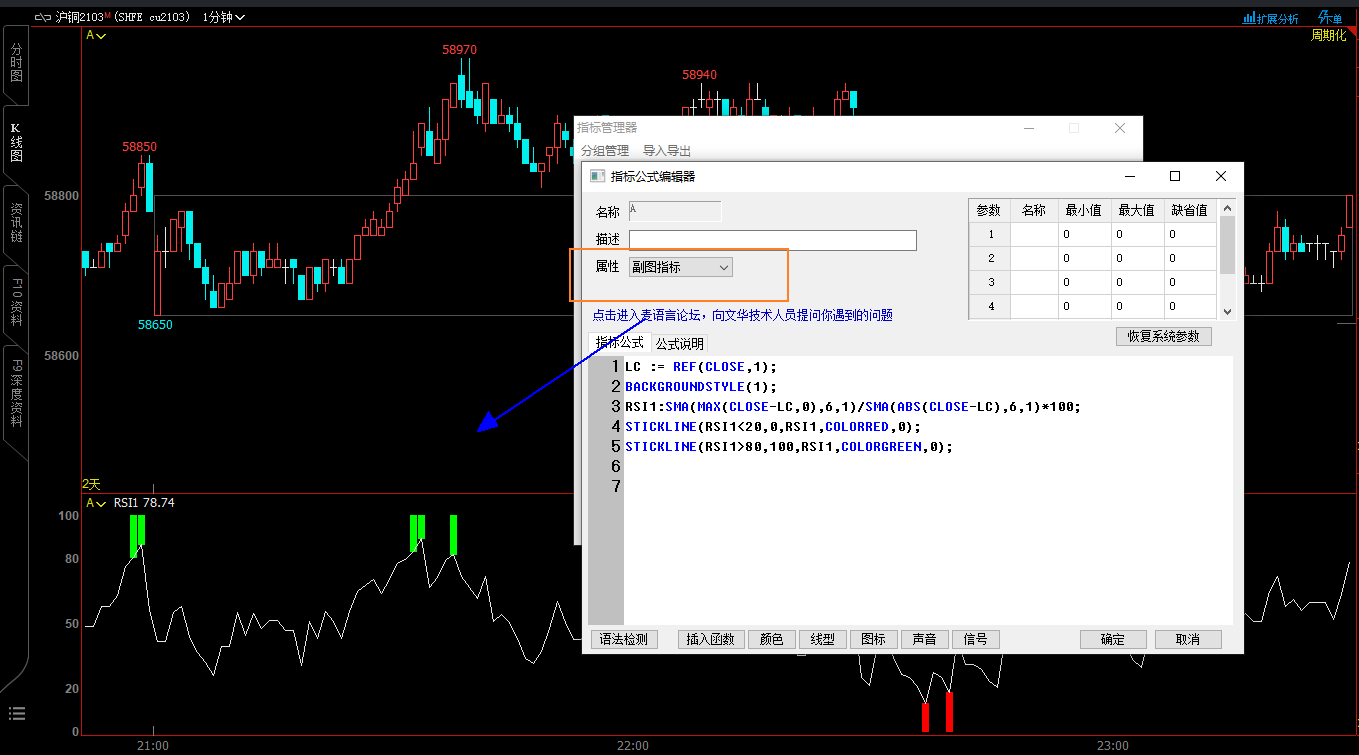
Task: Close the 指标公式编辑器 window
Action: point(1221,176)
